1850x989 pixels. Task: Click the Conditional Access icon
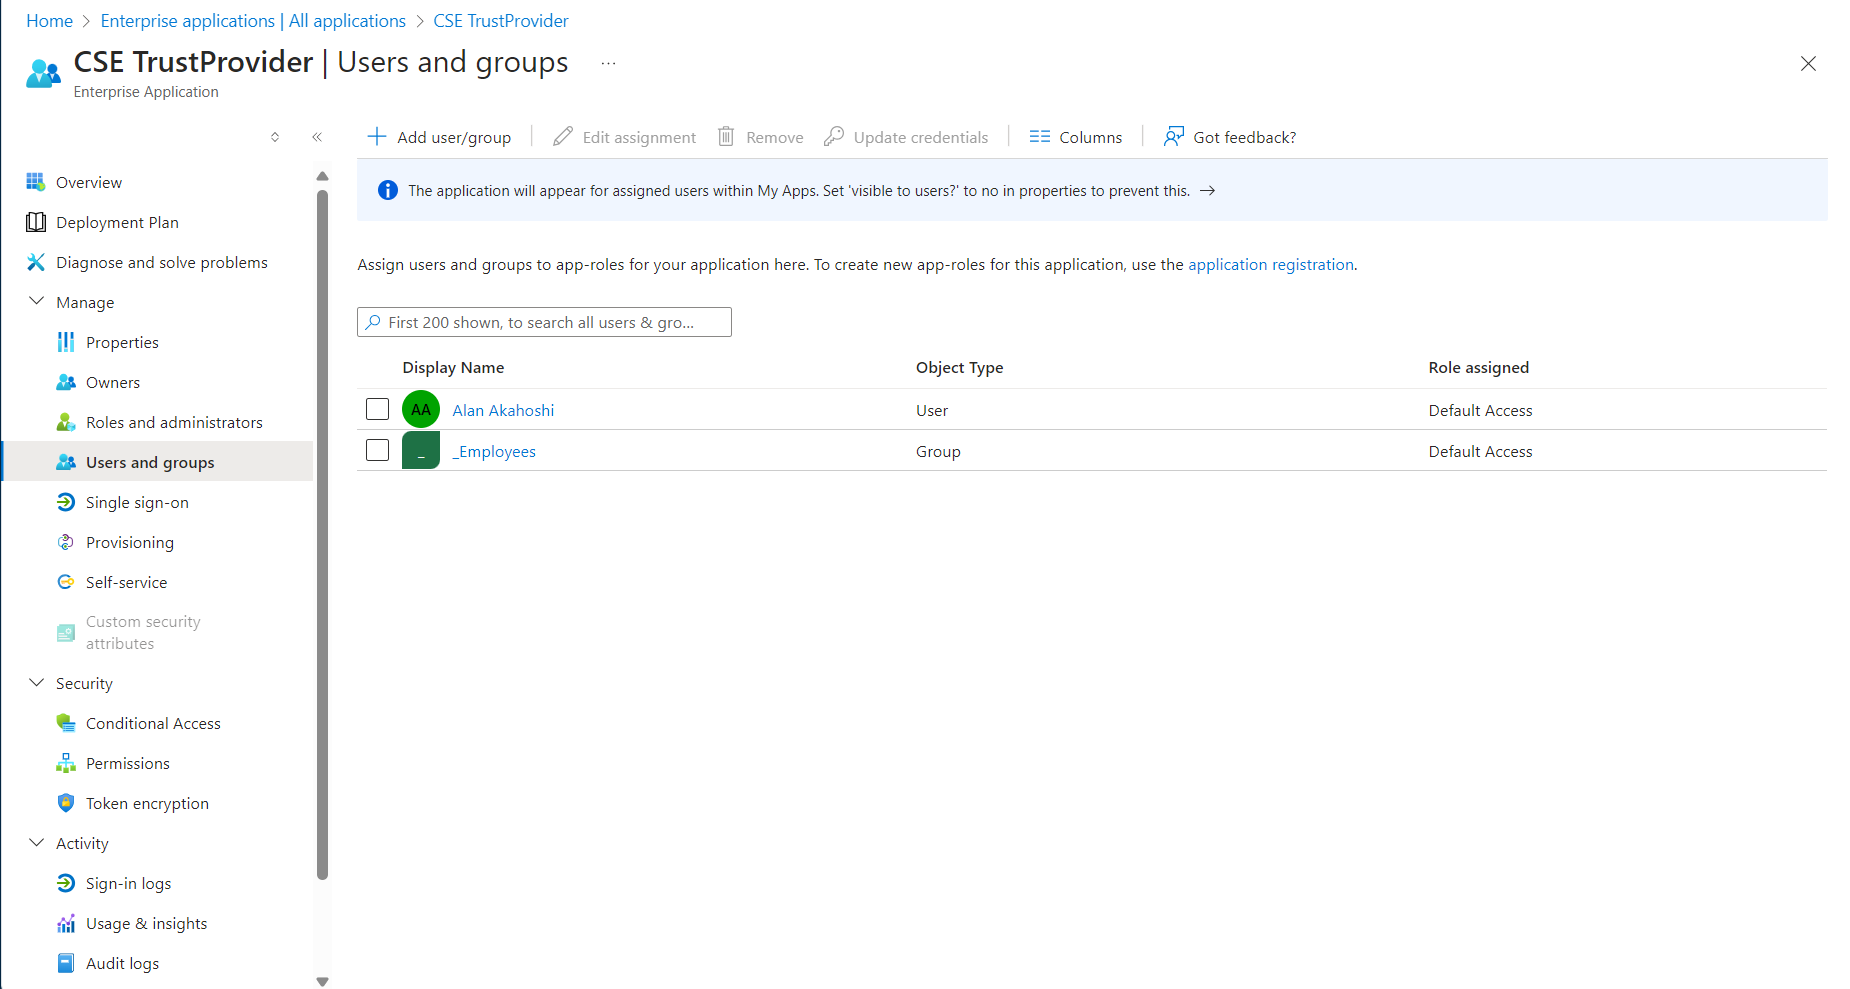pyautogui.click(x=66, y=723)
